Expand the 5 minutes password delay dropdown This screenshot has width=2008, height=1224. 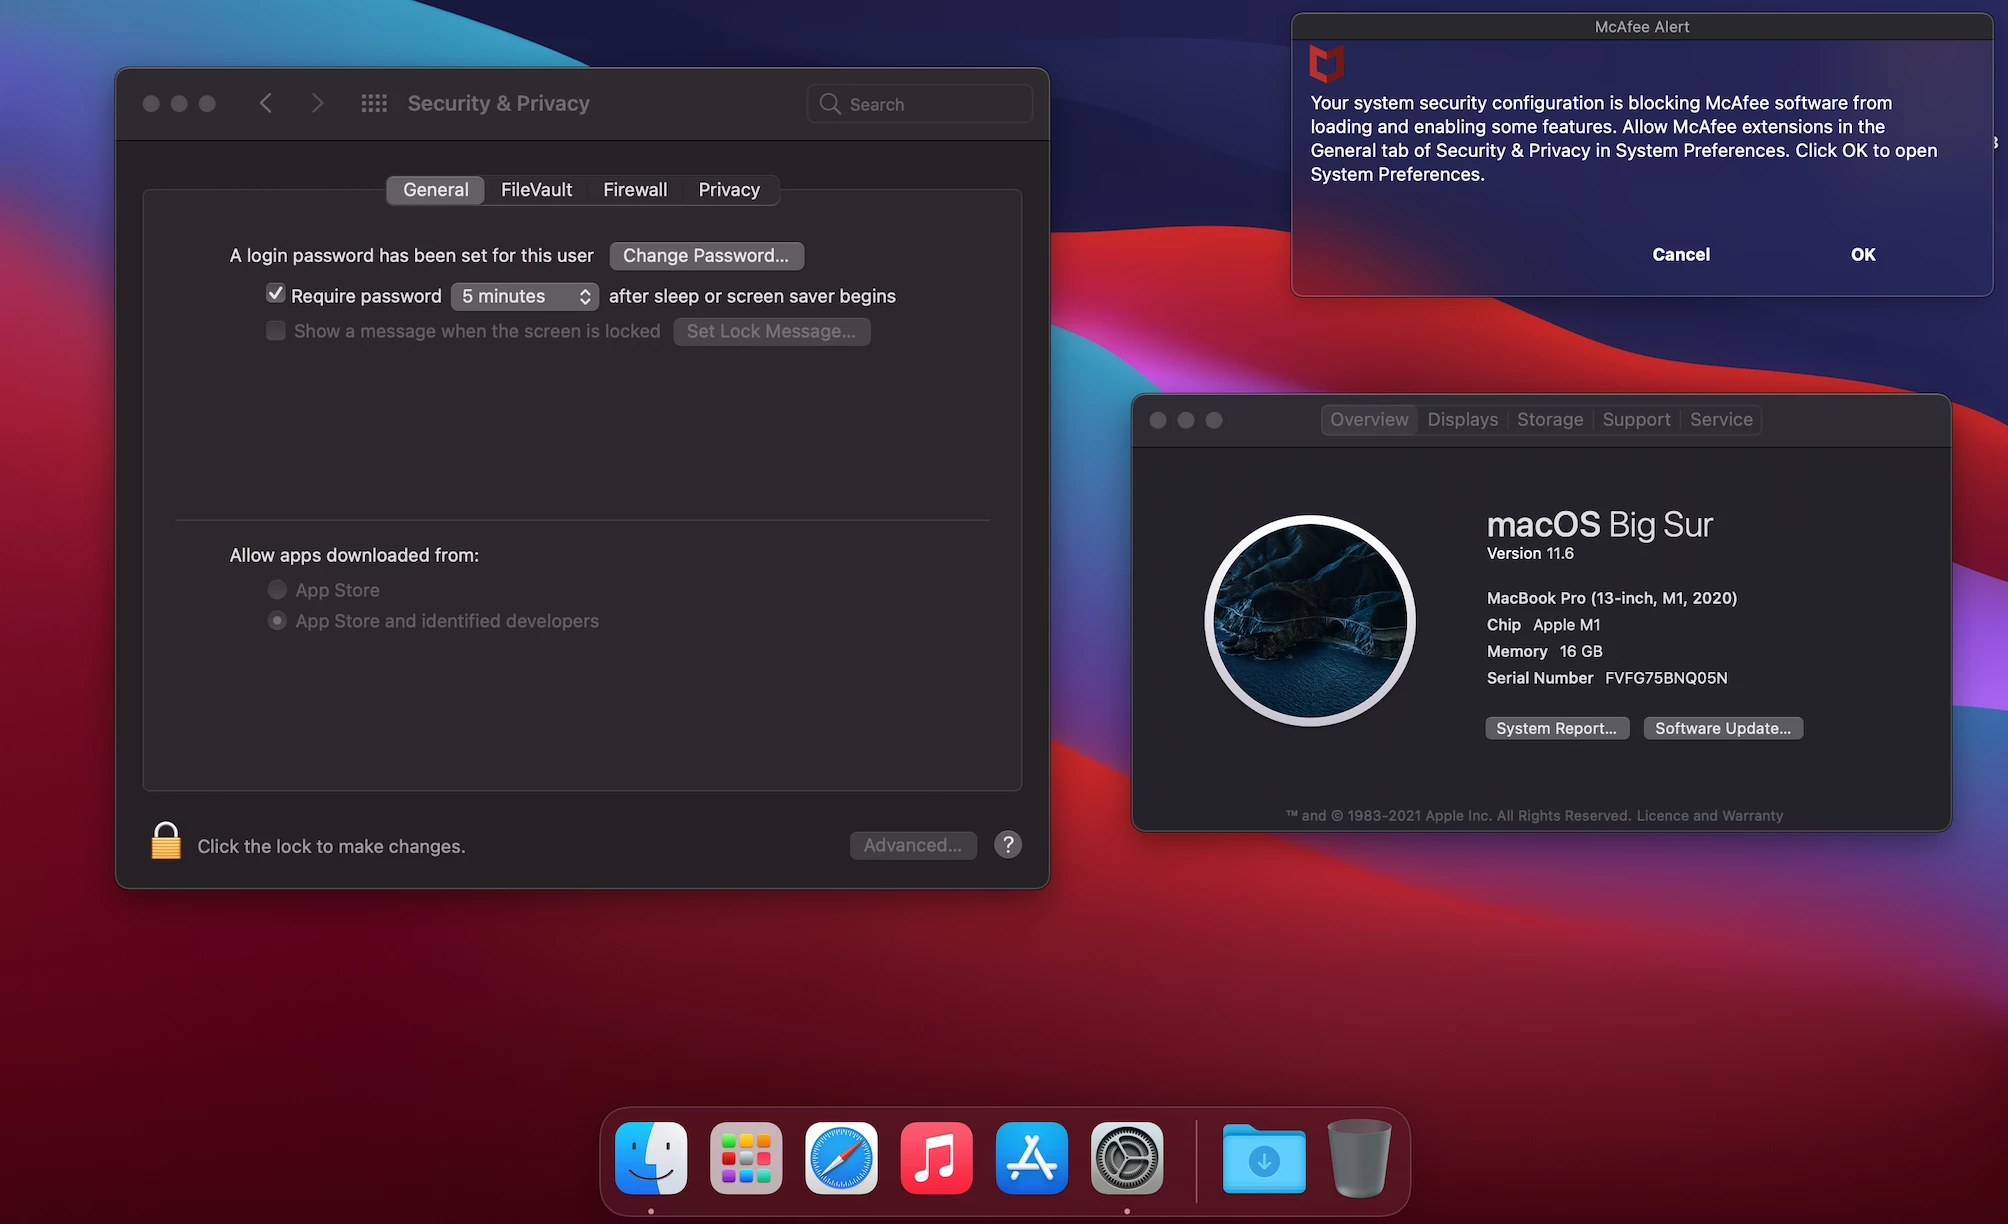[524, 296]
